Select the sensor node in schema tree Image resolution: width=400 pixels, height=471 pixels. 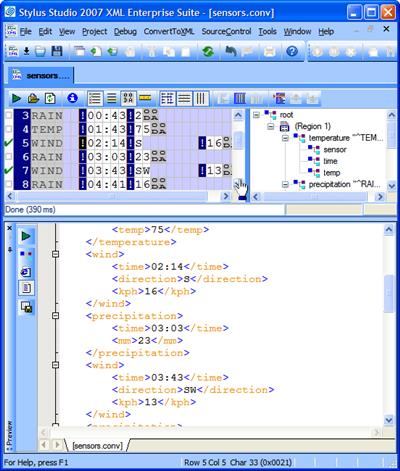335,150
